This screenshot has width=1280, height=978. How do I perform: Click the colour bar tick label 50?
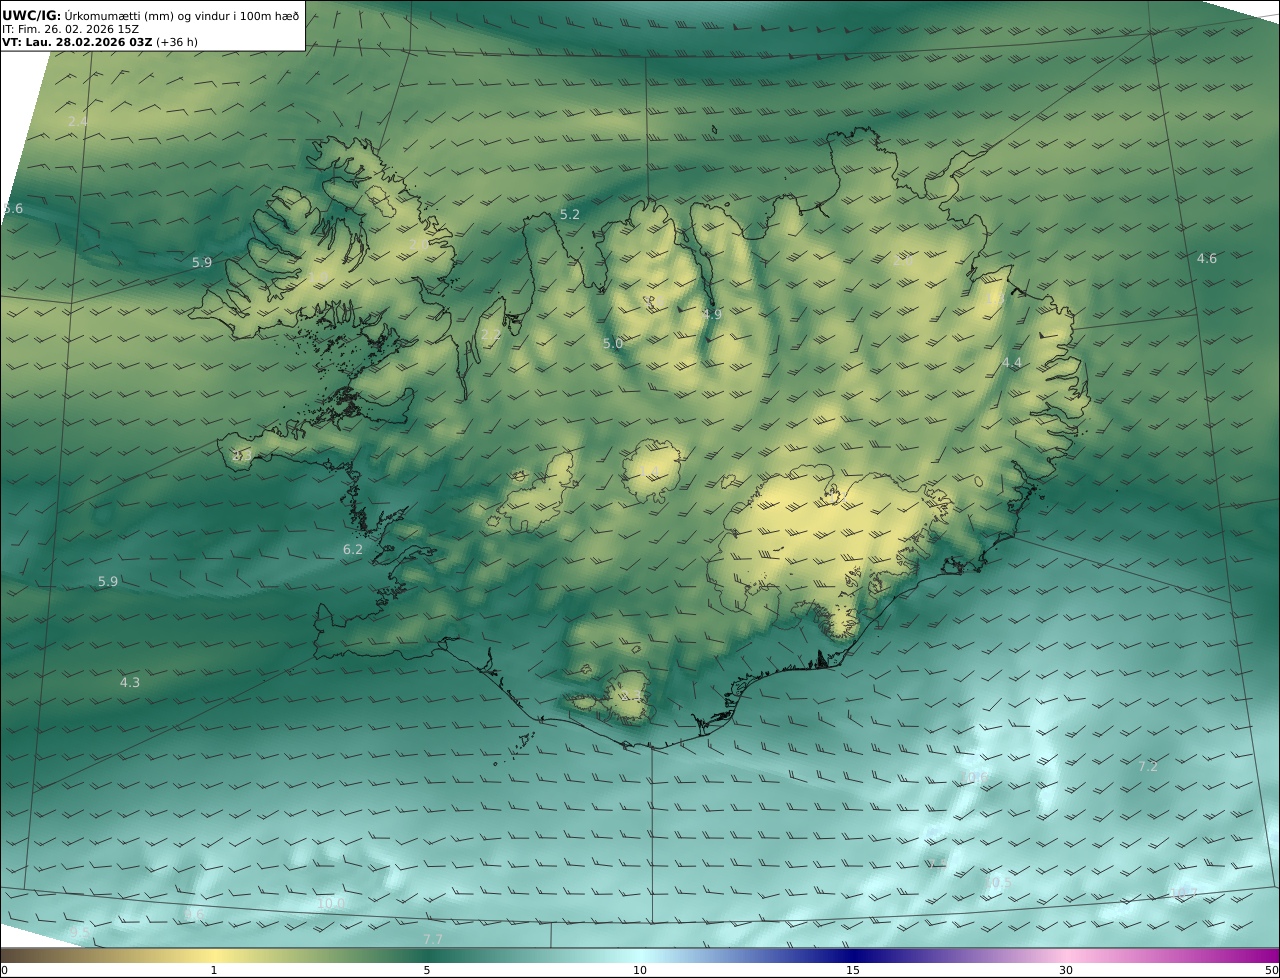tap(1271, 970)
